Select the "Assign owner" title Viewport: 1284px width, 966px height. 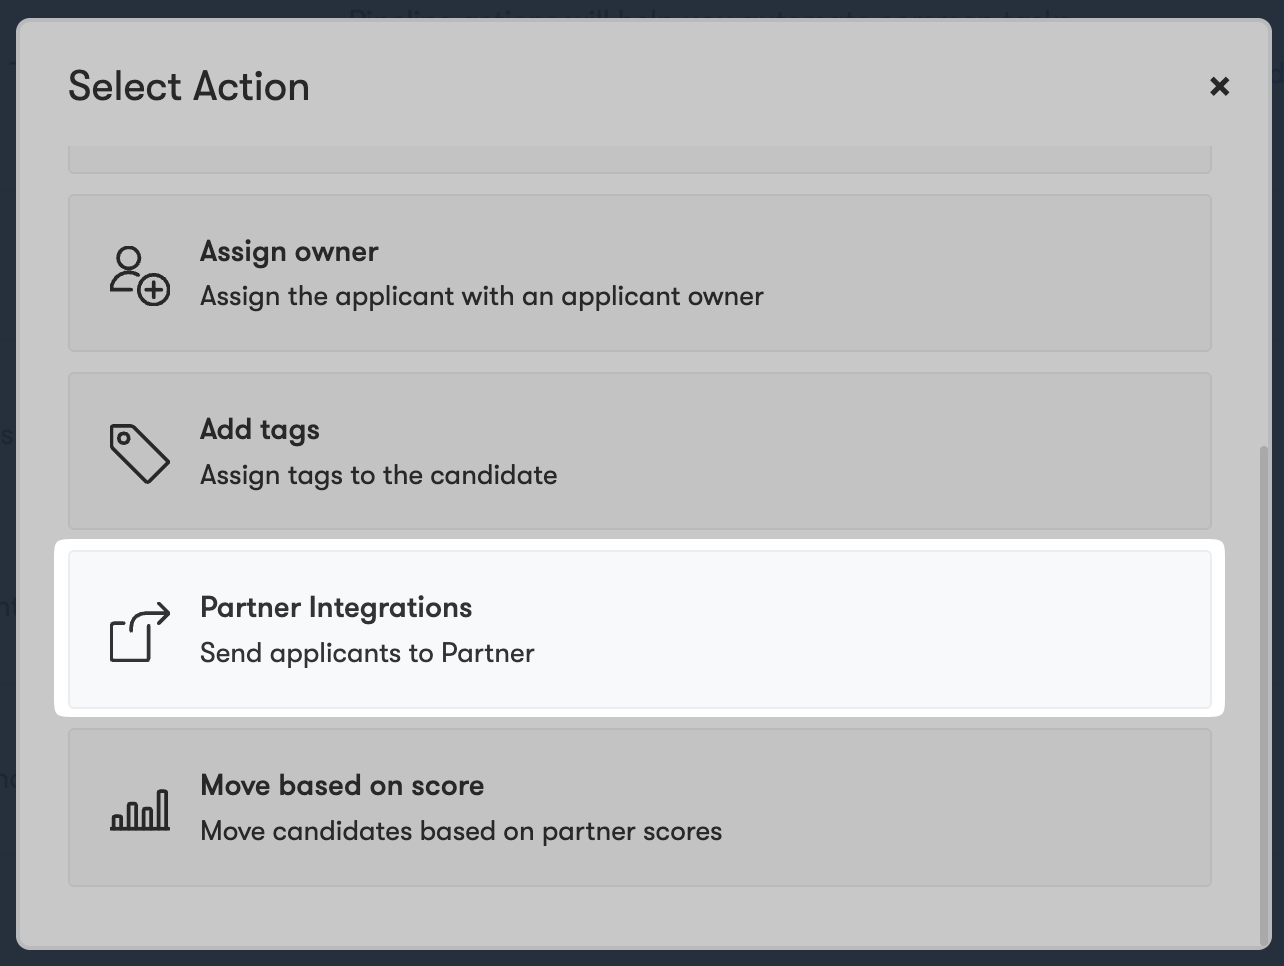point(289,251)
